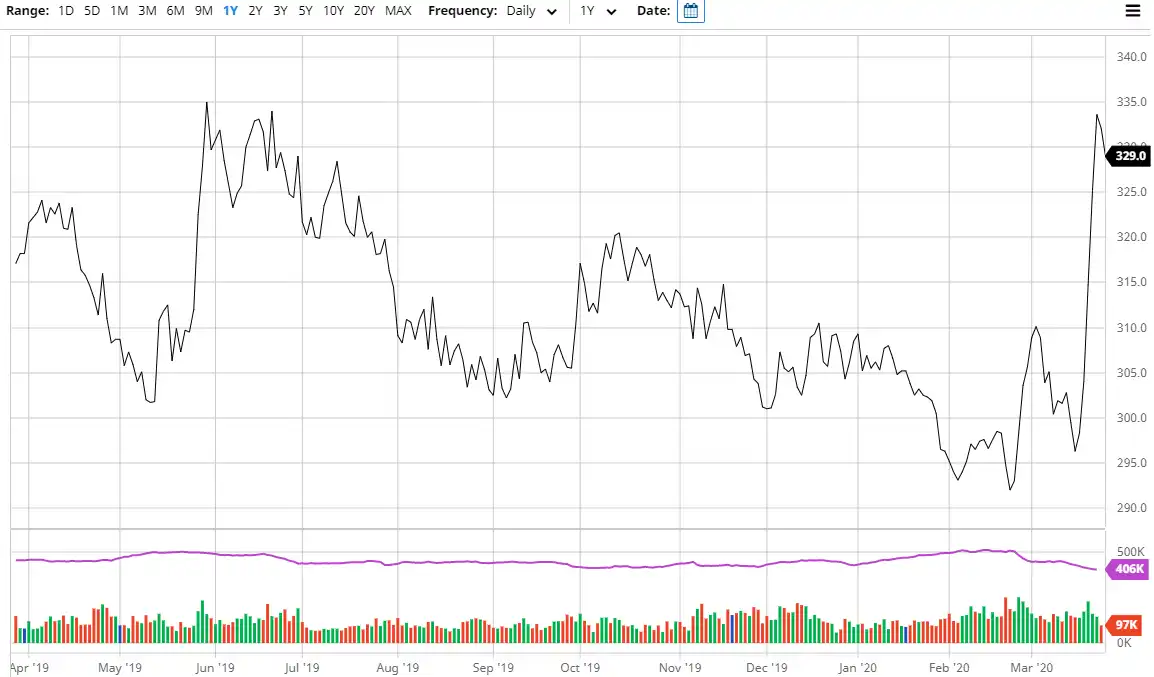Select the active 1Y range

[x=230, y=11]
